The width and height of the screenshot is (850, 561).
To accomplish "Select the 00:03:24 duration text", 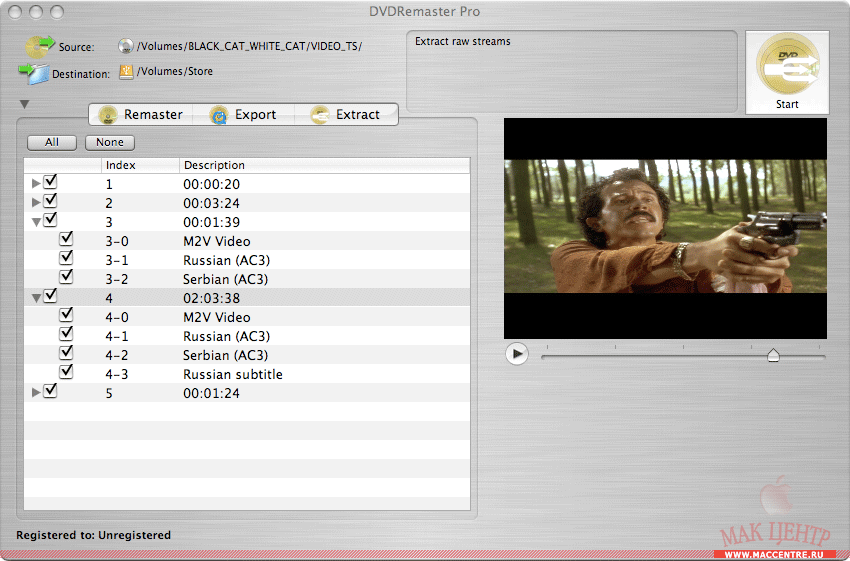I will click(211, 203).
